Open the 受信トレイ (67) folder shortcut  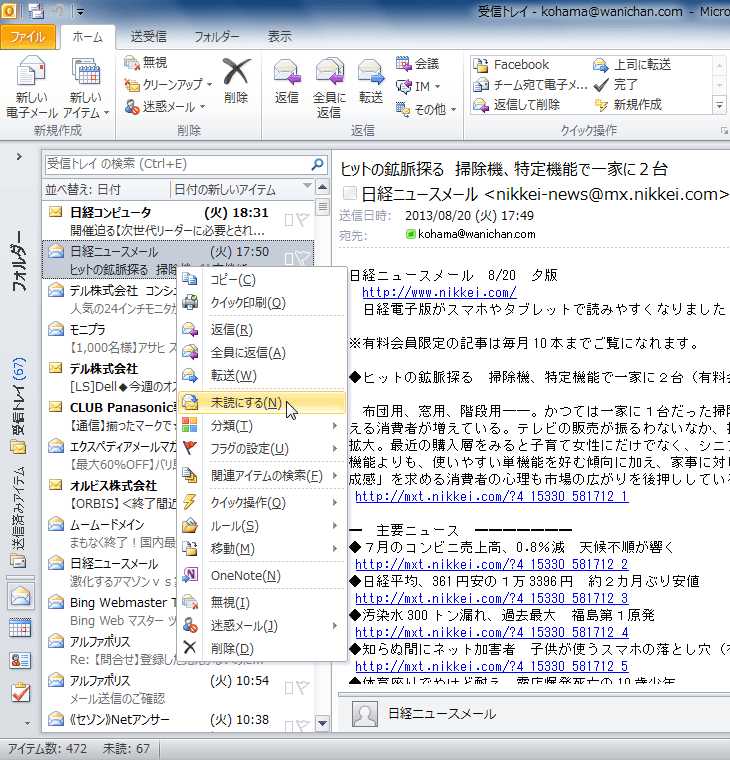(19, 406)
